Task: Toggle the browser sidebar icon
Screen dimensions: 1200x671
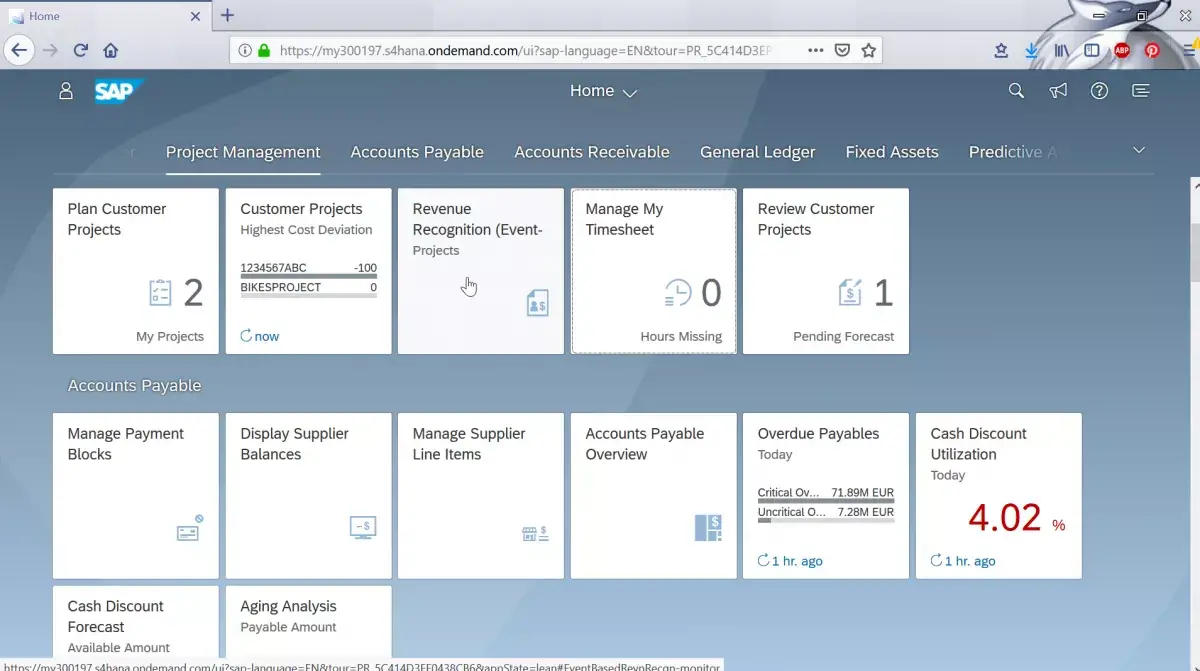Action: [1092, 50]
